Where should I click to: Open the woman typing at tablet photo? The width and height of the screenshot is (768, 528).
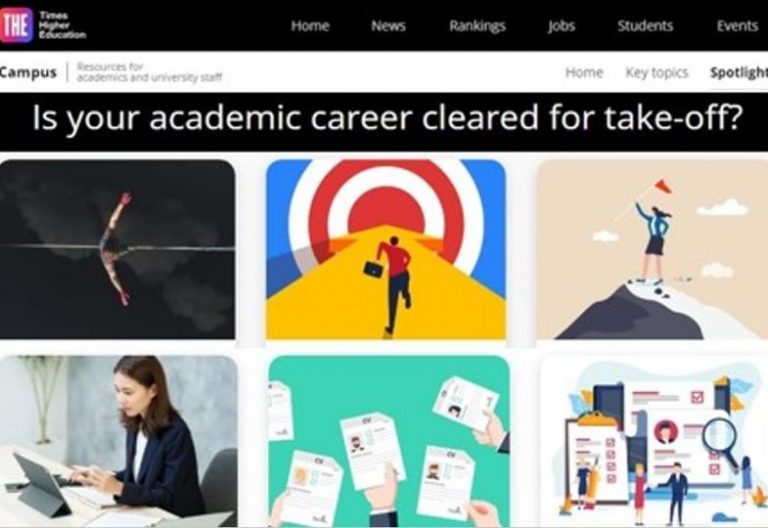[x=119, y=441]
